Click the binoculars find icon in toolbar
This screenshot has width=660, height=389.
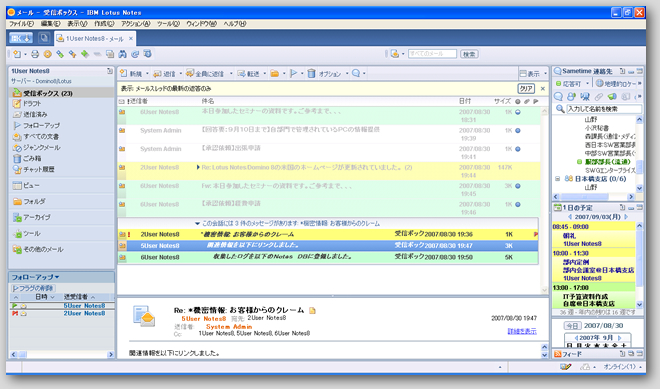(x=122, y=54)
